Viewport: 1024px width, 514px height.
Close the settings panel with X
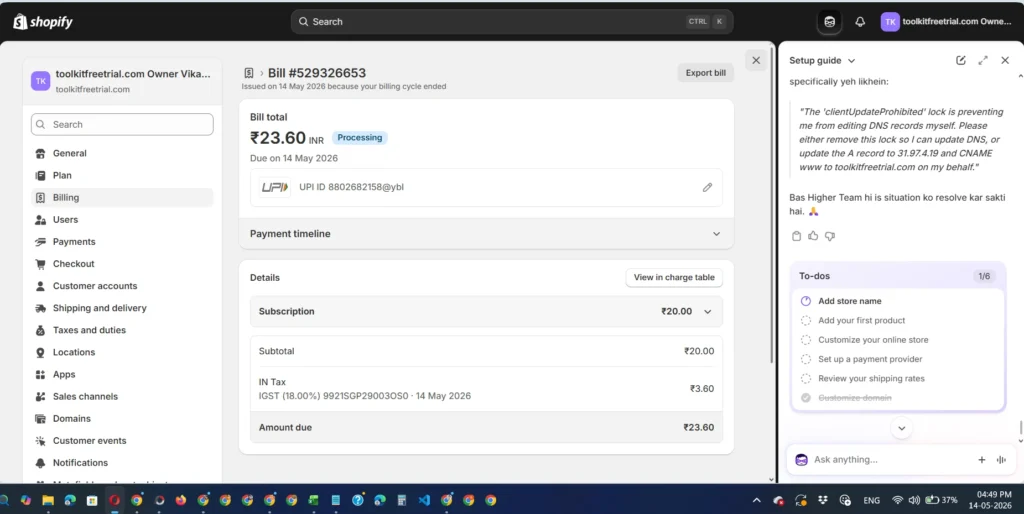756,60
